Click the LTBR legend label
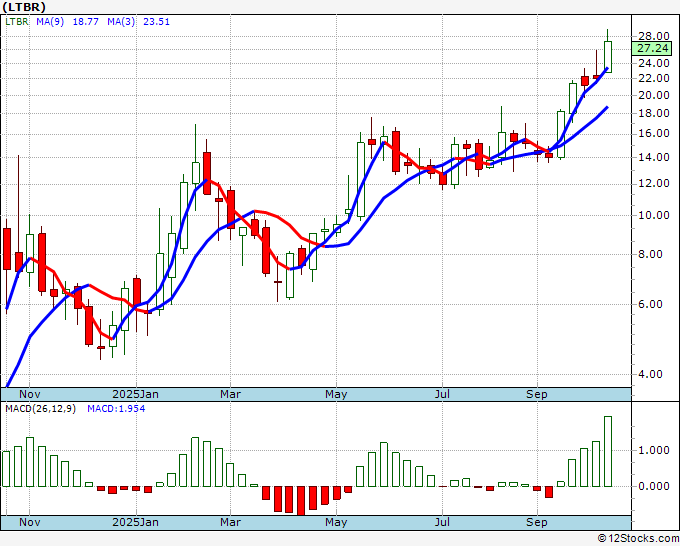The height and width of the screenshot is (546, 680). [16, 21]
